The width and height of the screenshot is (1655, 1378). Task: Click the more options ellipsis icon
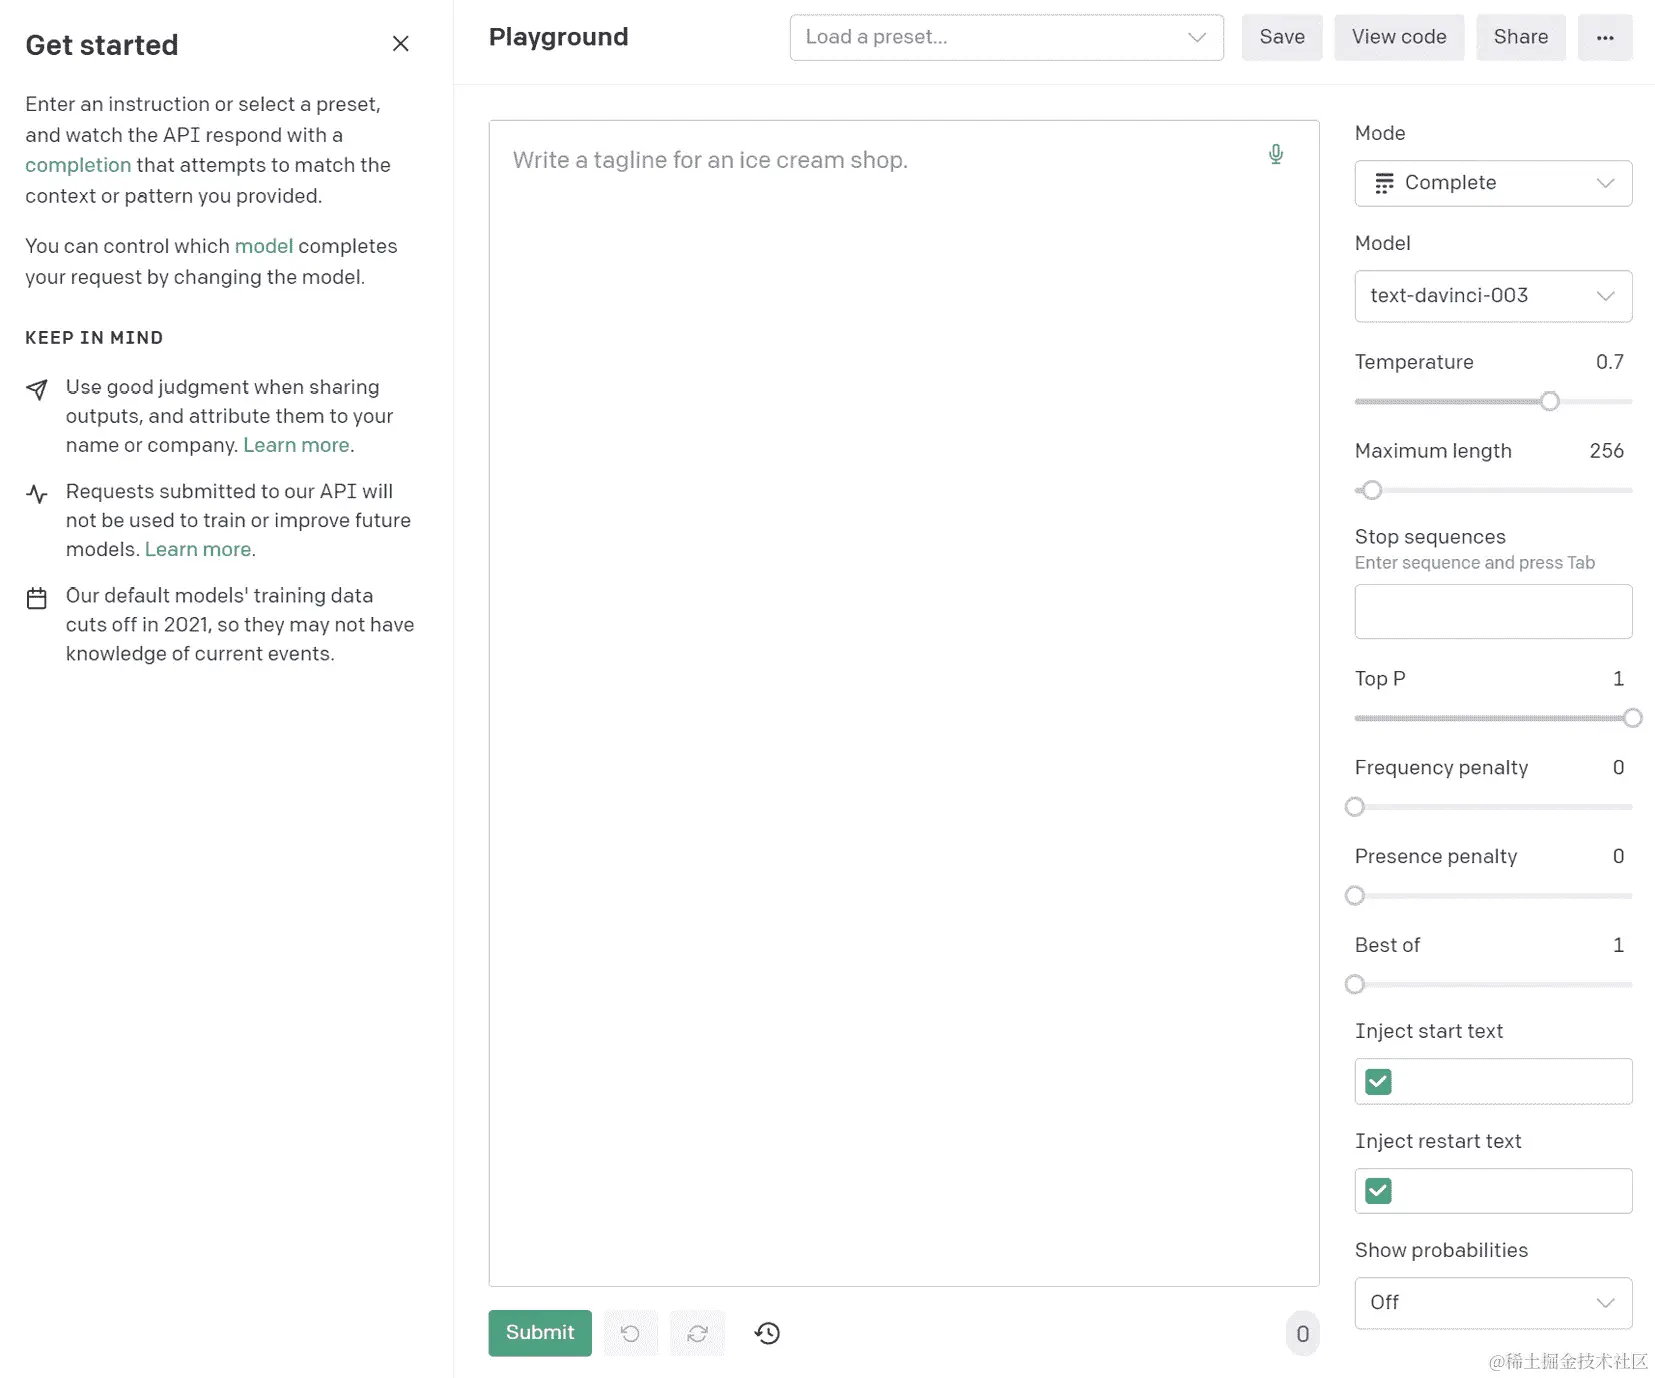1605,37
